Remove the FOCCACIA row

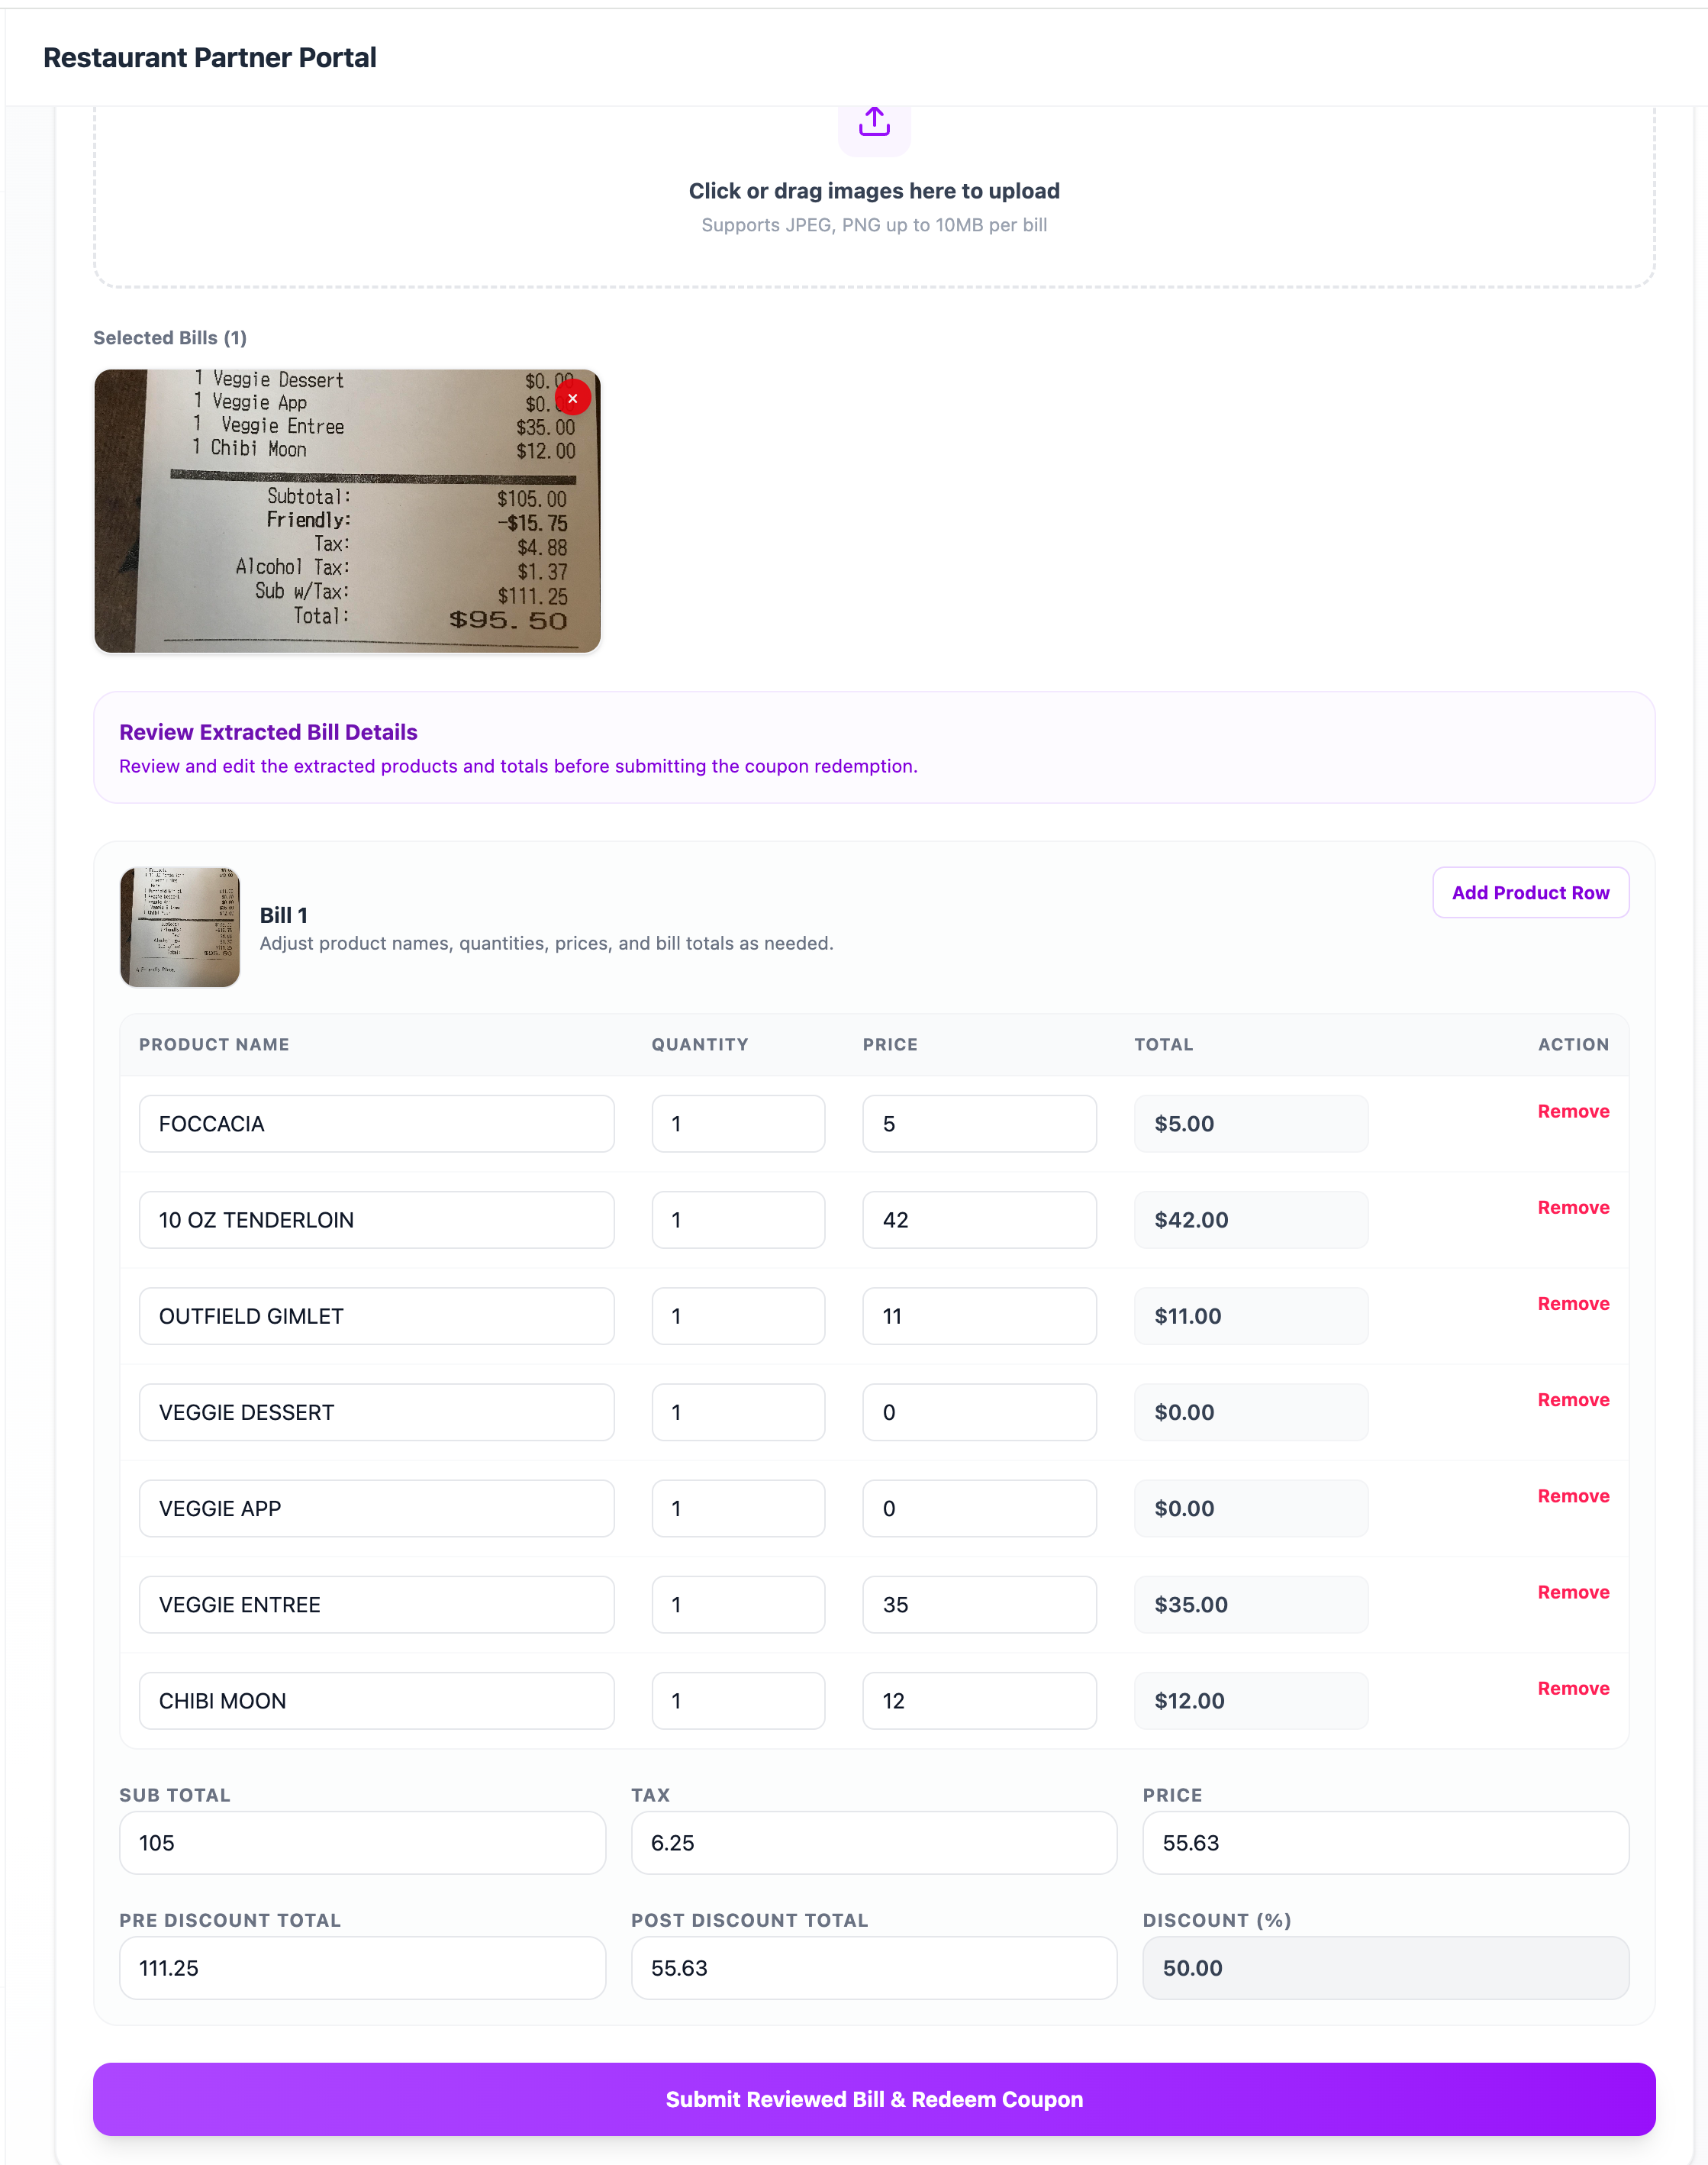point(1573,1111)
